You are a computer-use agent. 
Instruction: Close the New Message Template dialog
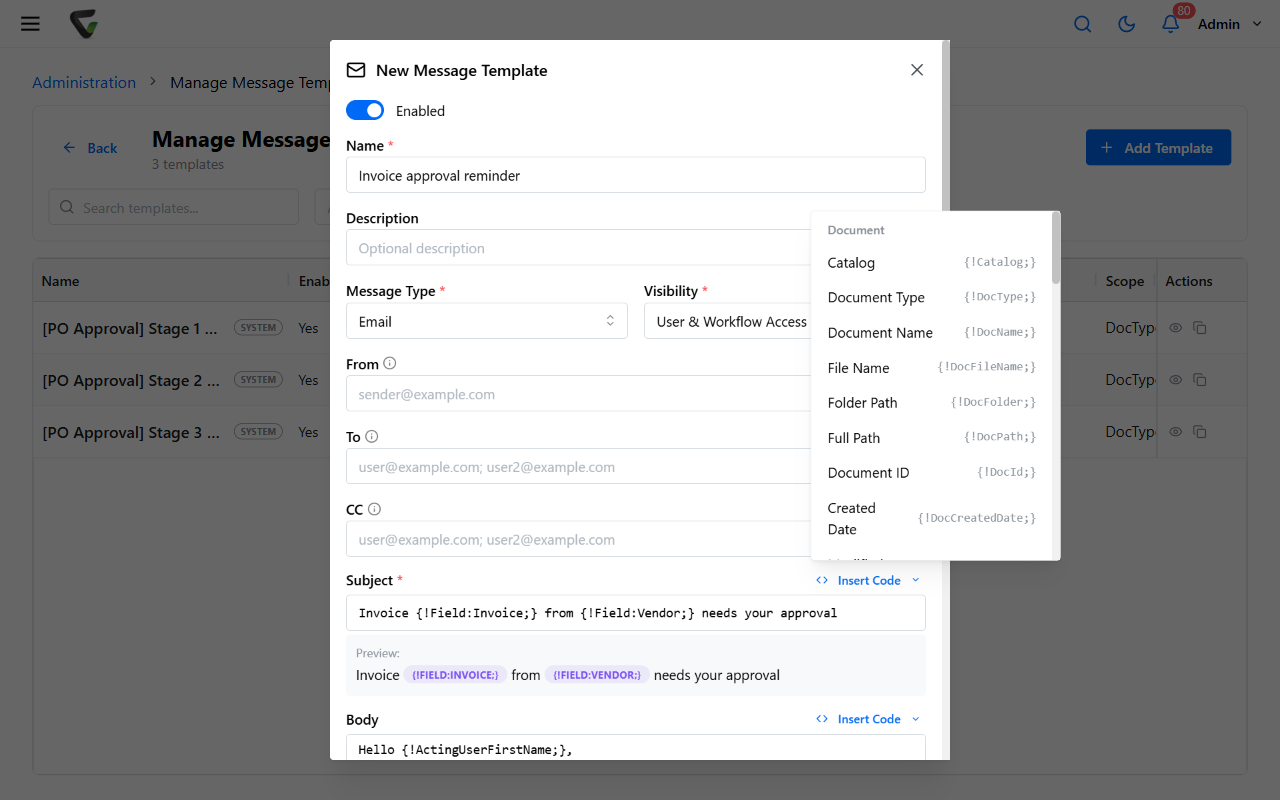917,70
